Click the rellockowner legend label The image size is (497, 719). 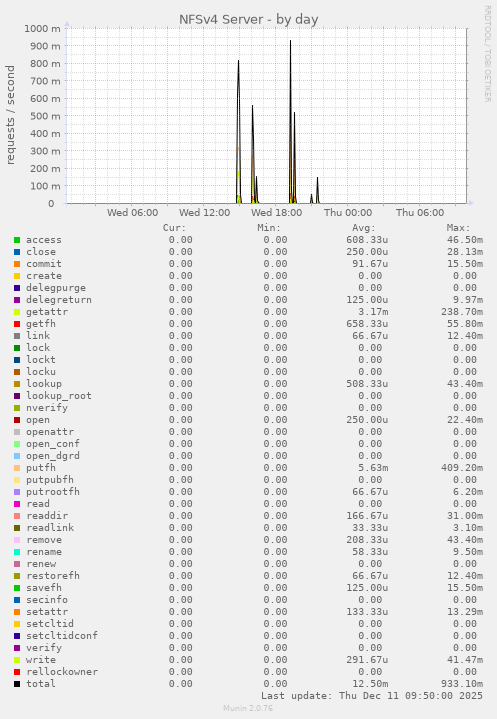[x=62, y=672]
